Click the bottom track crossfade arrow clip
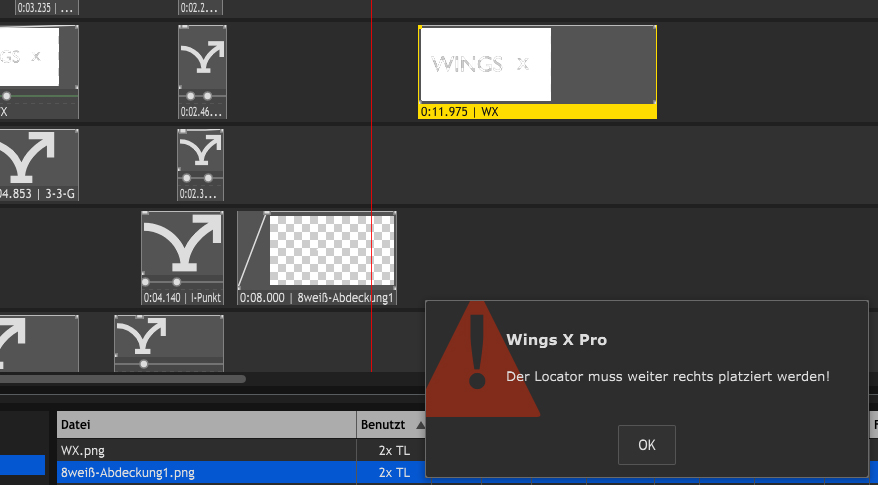 pos(169,343)
